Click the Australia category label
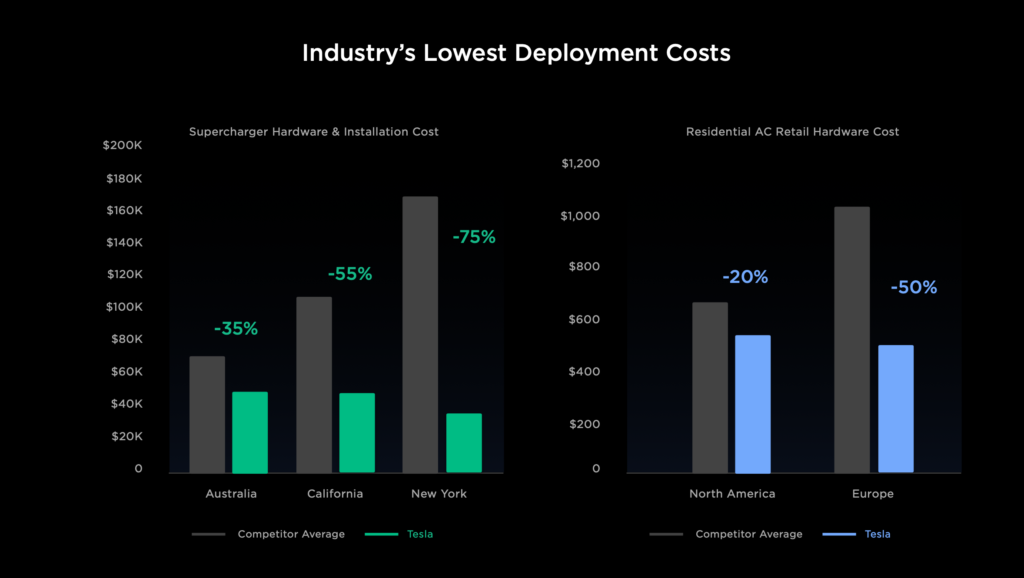Image resolution: width=1024 pixels, height=578 pixels. tap(231, 494)
